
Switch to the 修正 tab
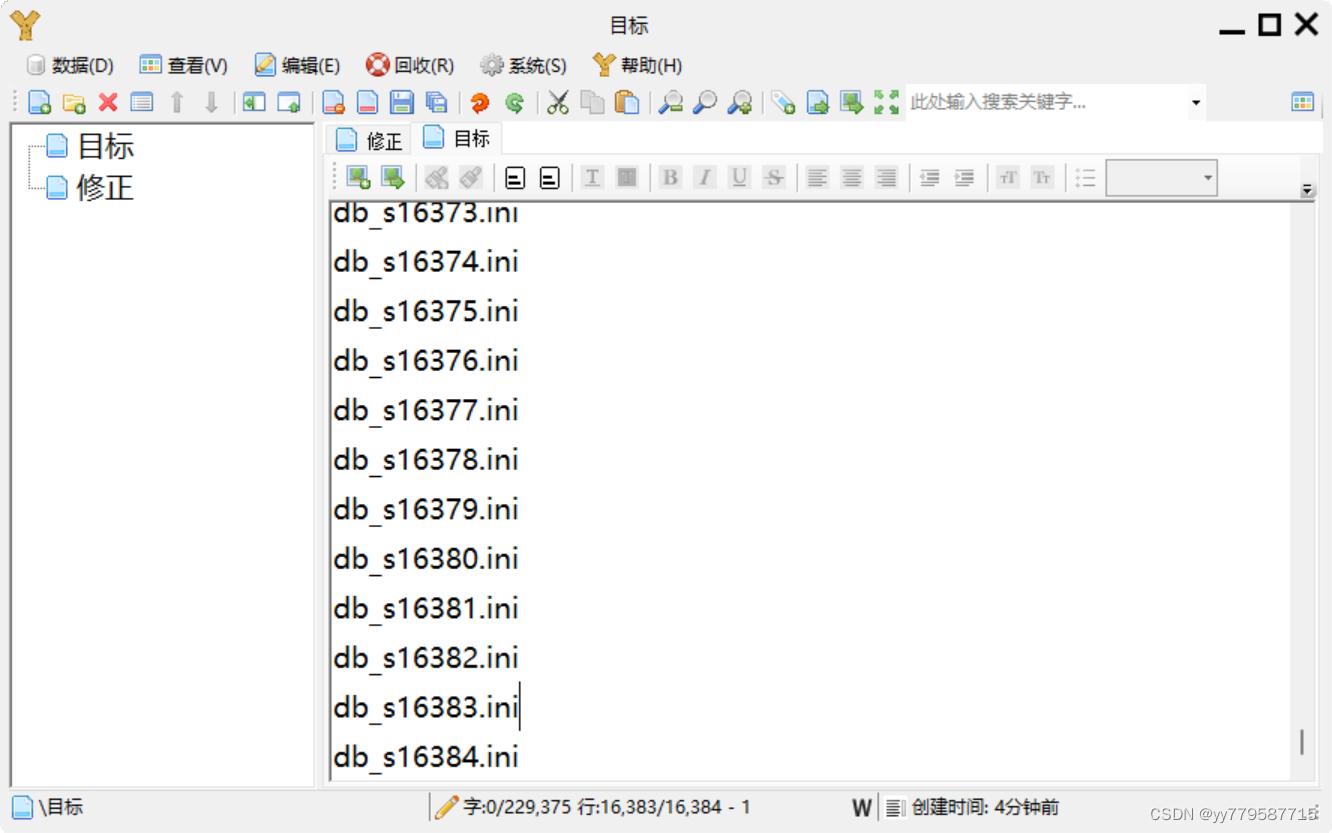tap(369, 141)
